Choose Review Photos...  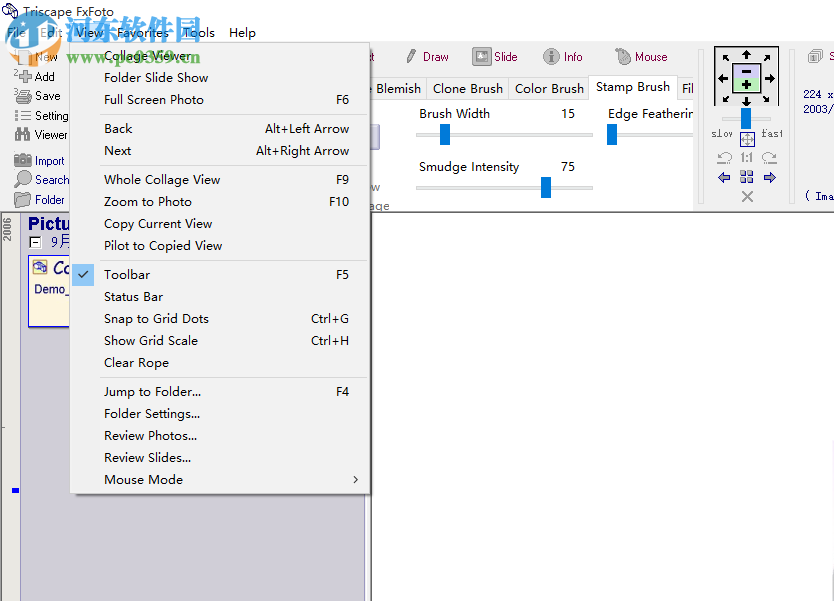tap(220, 436)
